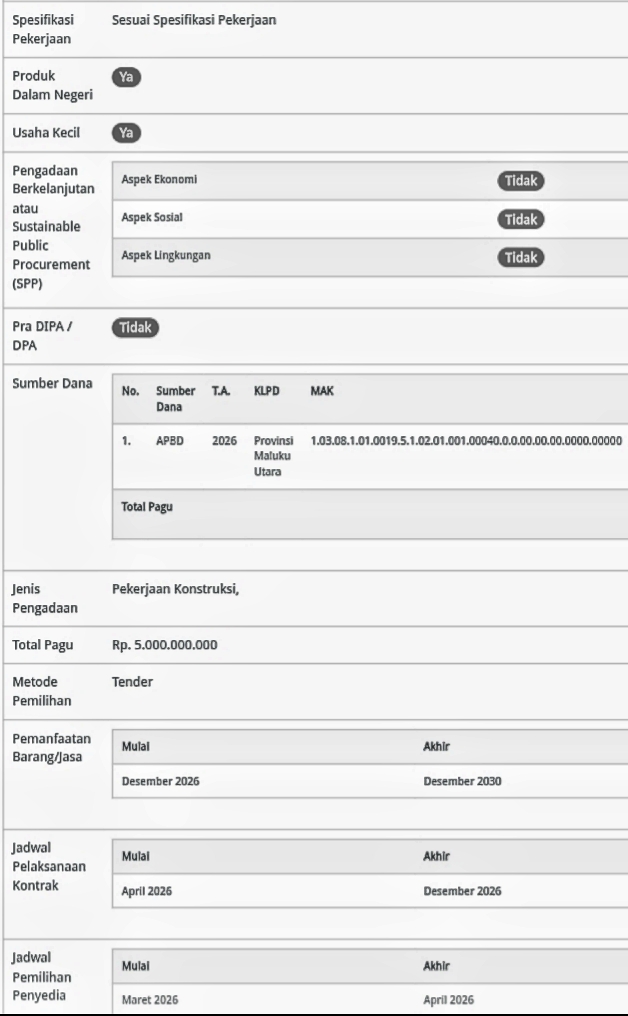
Task: Click the Desember 2030 end date of Pemanfaatan
Action: click(x=463, y=782)
